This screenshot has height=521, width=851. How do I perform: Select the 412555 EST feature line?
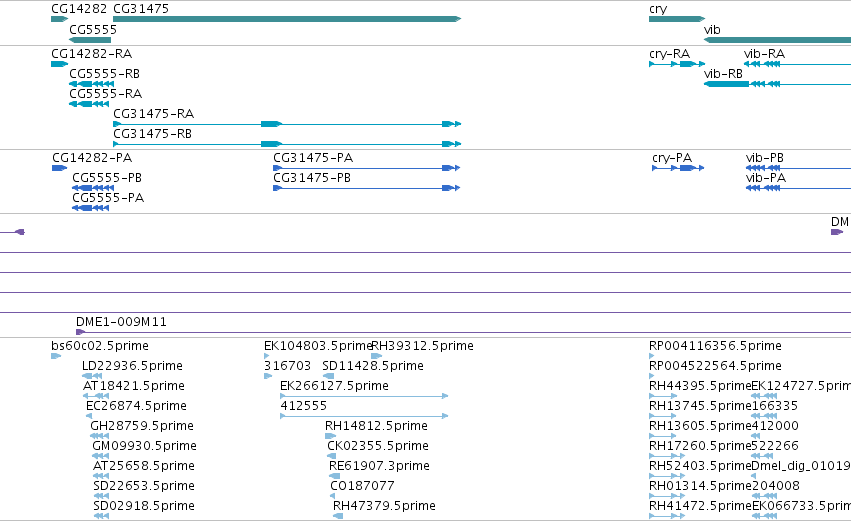[x=364, y=416]
